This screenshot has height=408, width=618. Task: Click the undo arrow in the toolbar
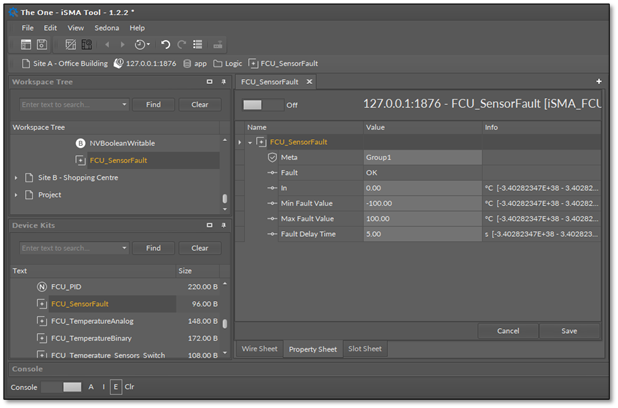[x=165, y=45]
